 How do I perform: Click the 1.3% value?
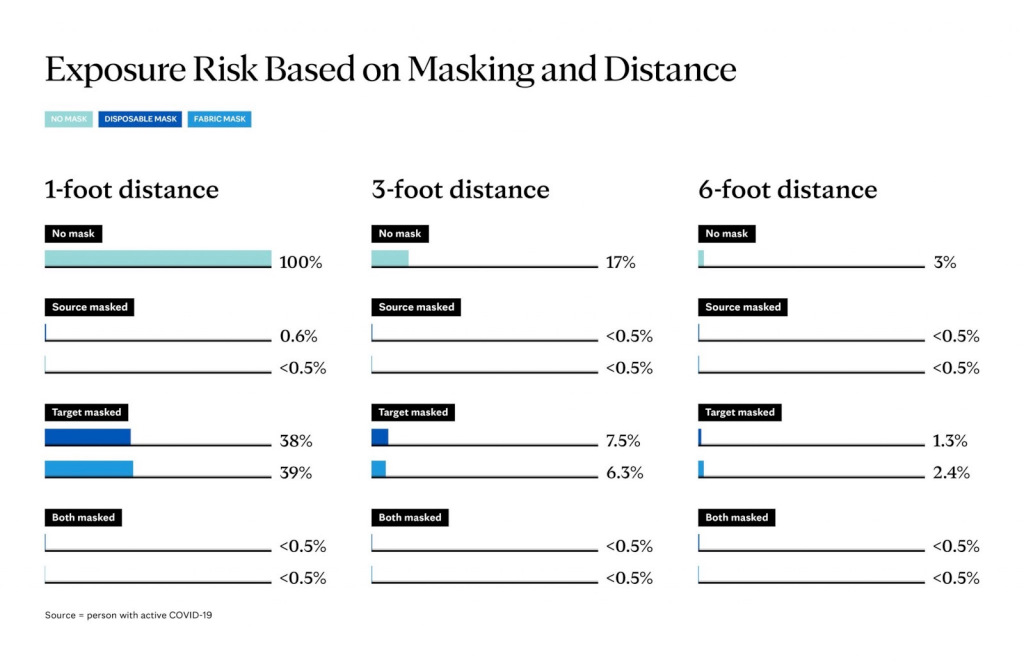point(950,441)
